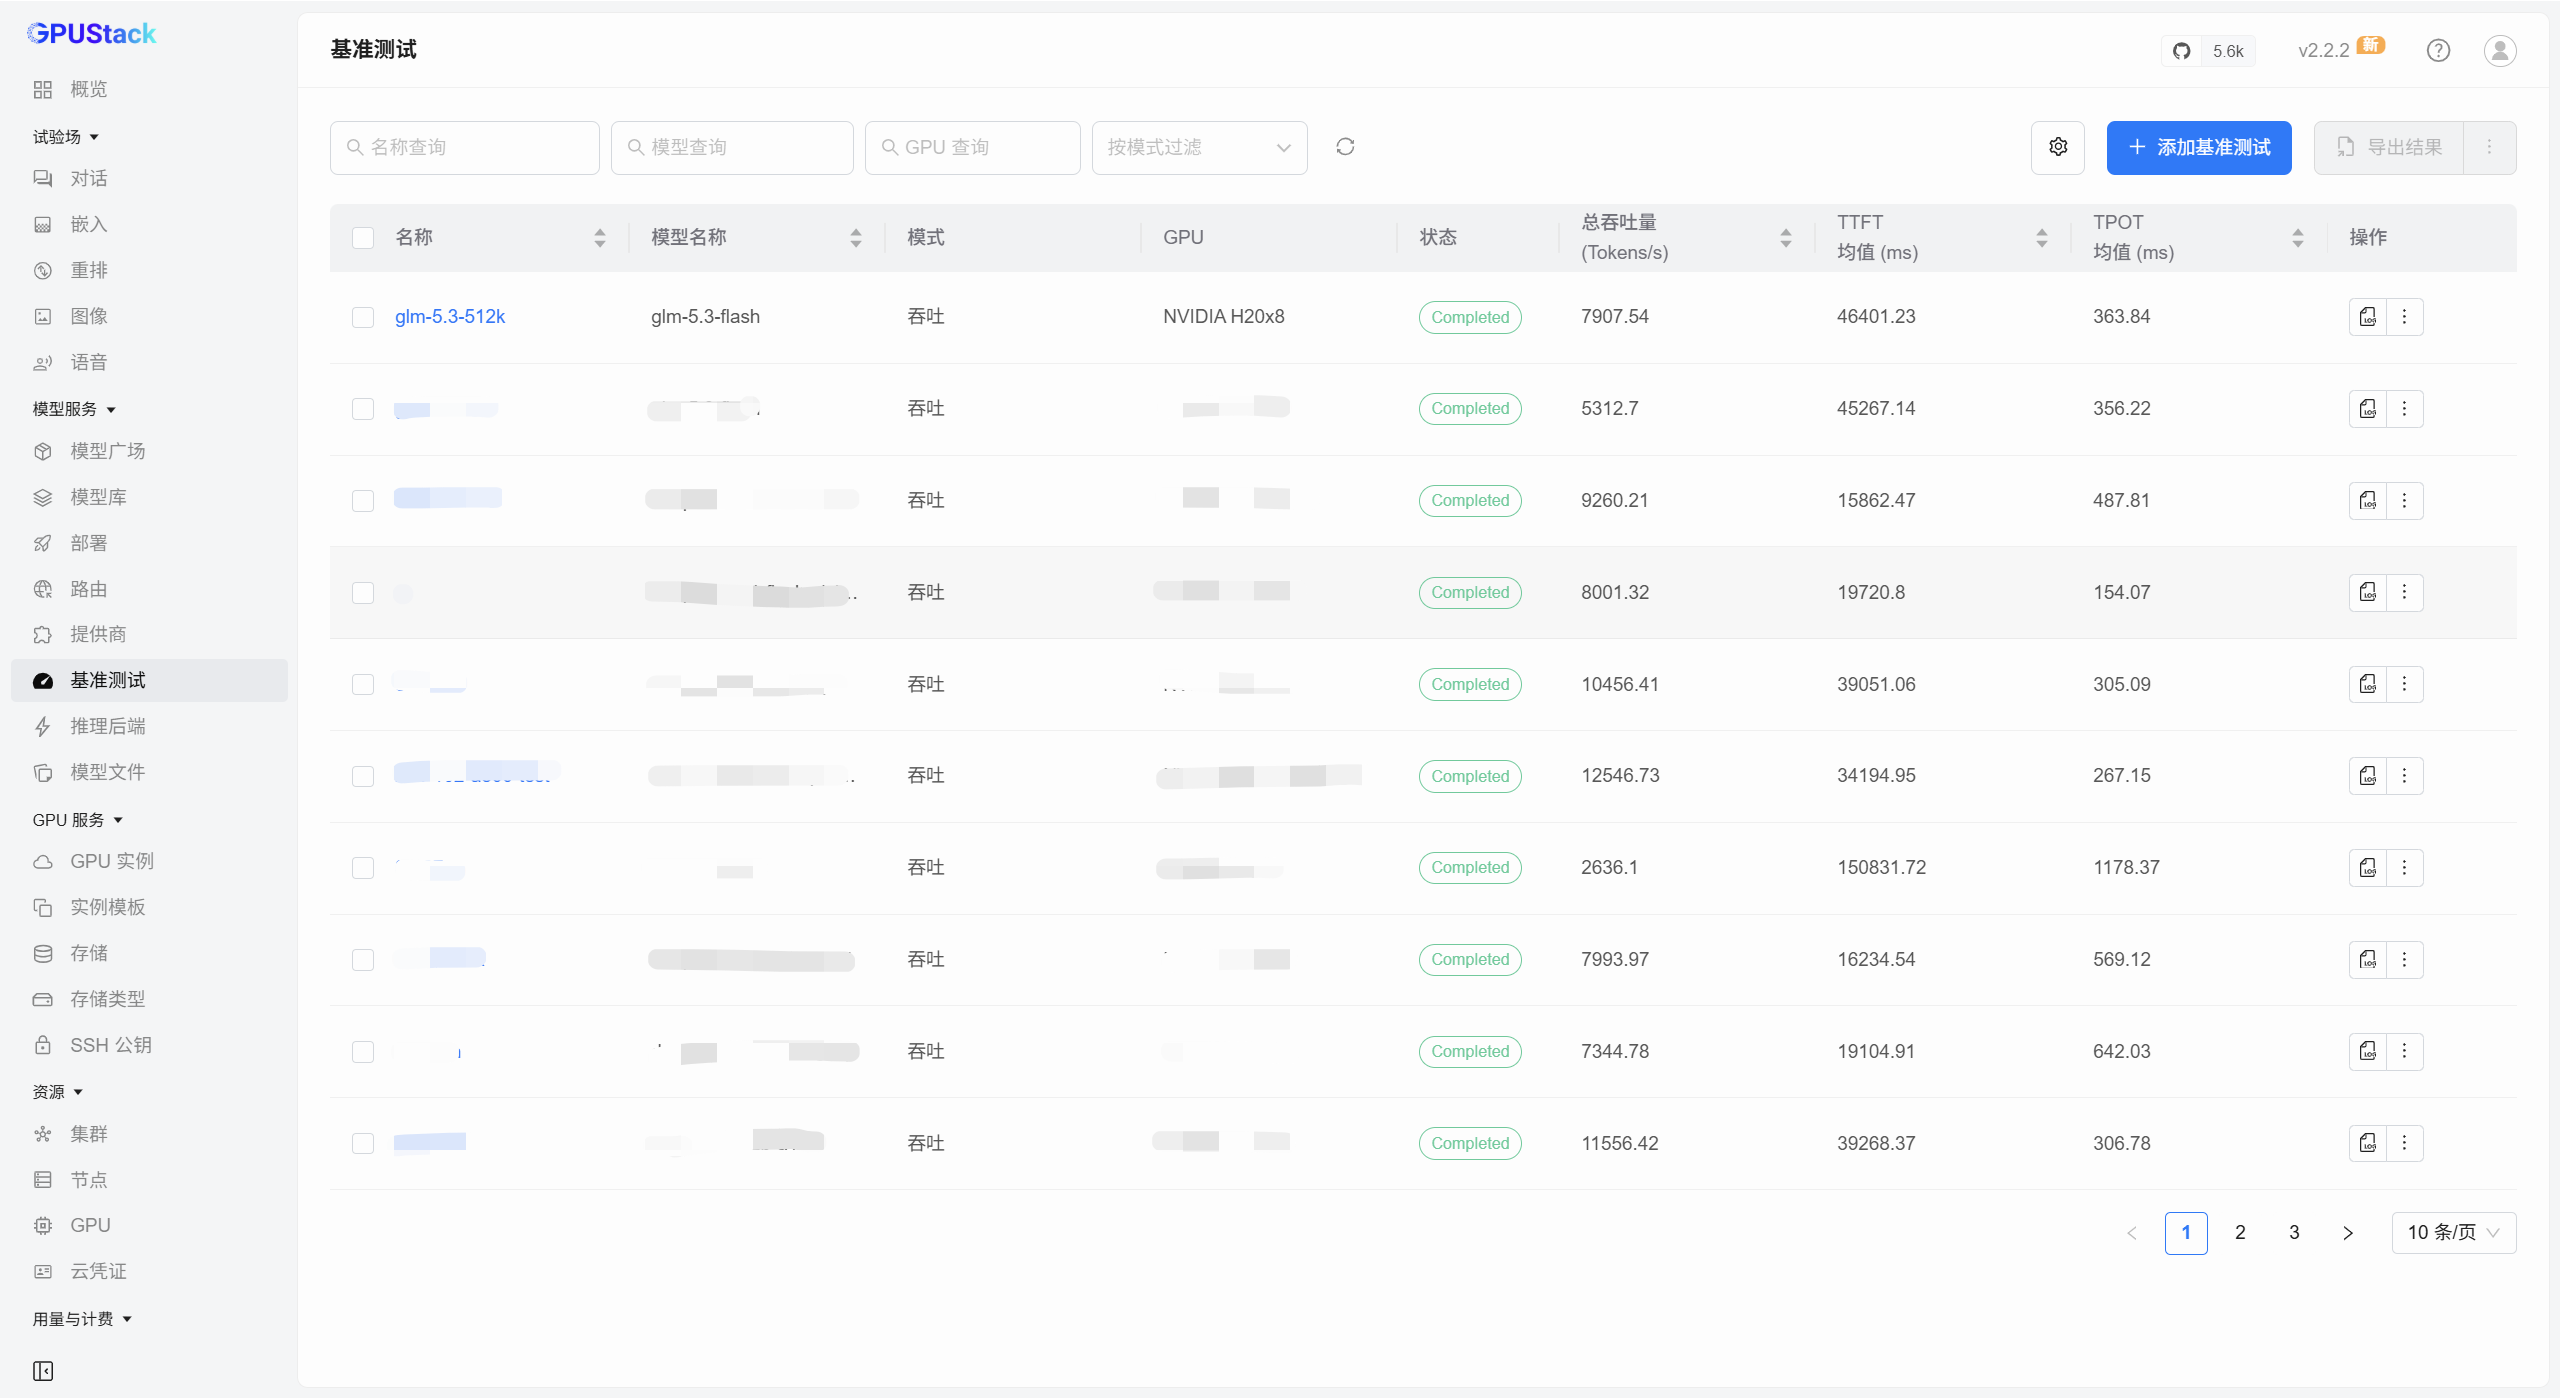The width and height of the screenshot is (2560, 1398).
Task: Go to next page arrow
Action: (2348, 1233)
